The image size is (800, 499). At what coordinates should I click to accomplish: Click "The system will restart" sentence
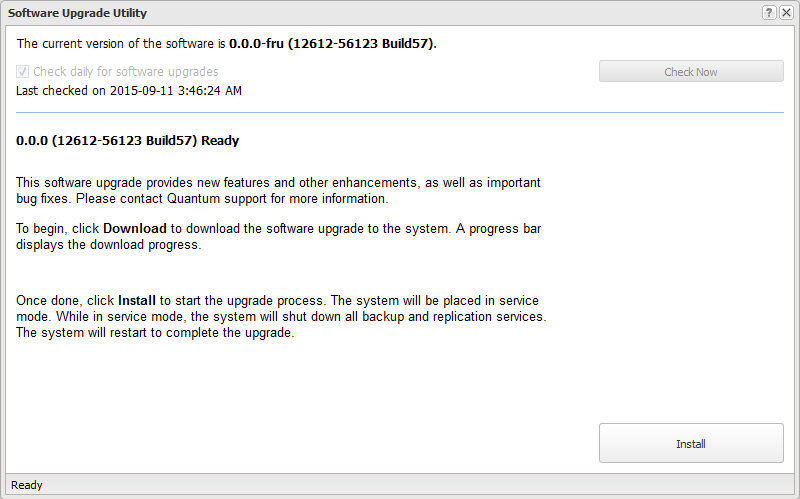(155, 333)
